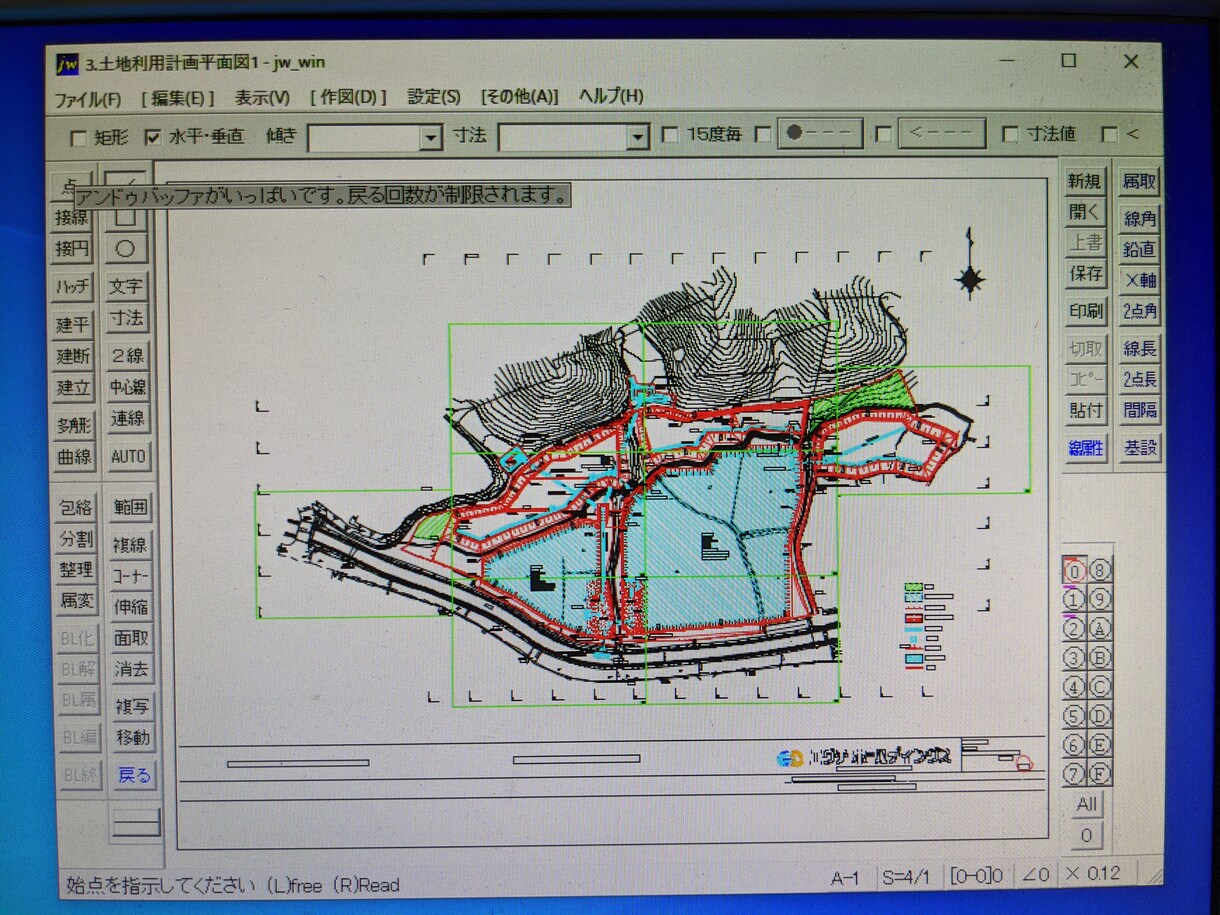This screenshot has width=1220, height=915.
Task: Click the <--- arrow line button
Action: coord(941,133)
